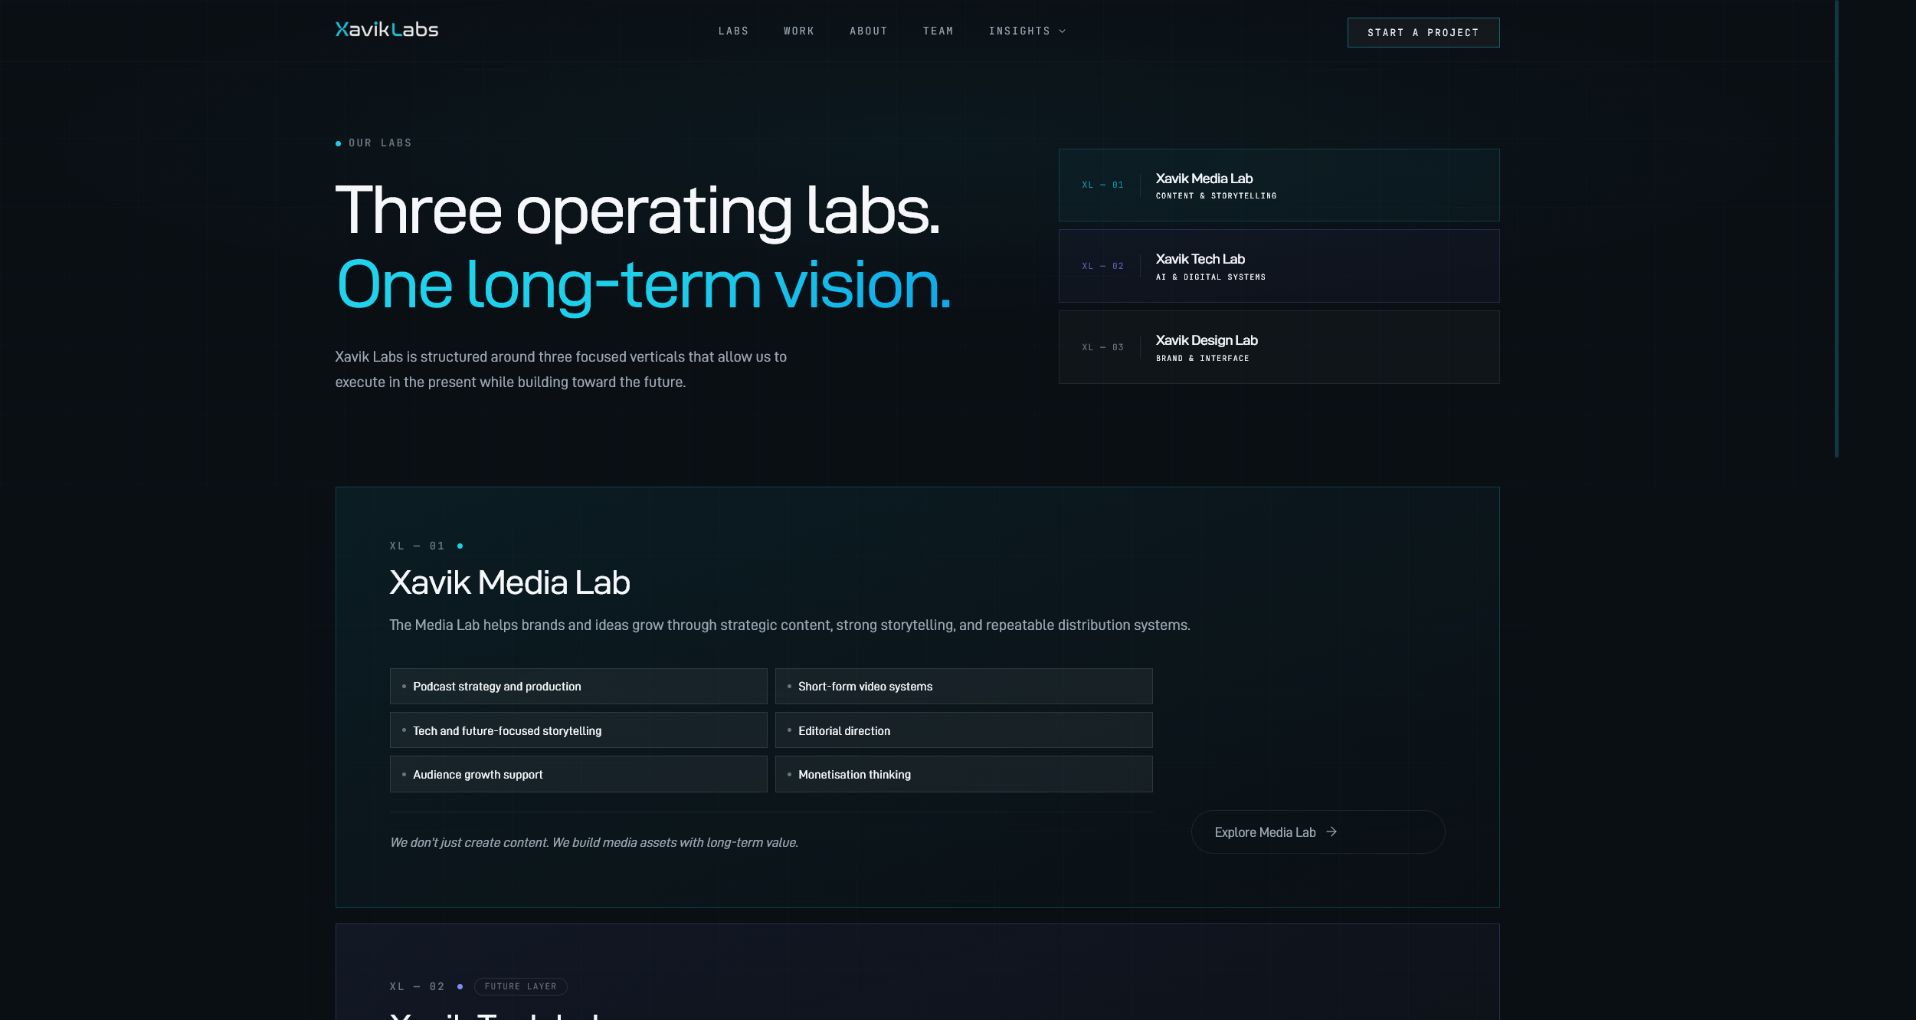This screenshot has width=1916, height=1020.
Task: Select the Xavik Tech Lab card
Action: click(1279, 266)
